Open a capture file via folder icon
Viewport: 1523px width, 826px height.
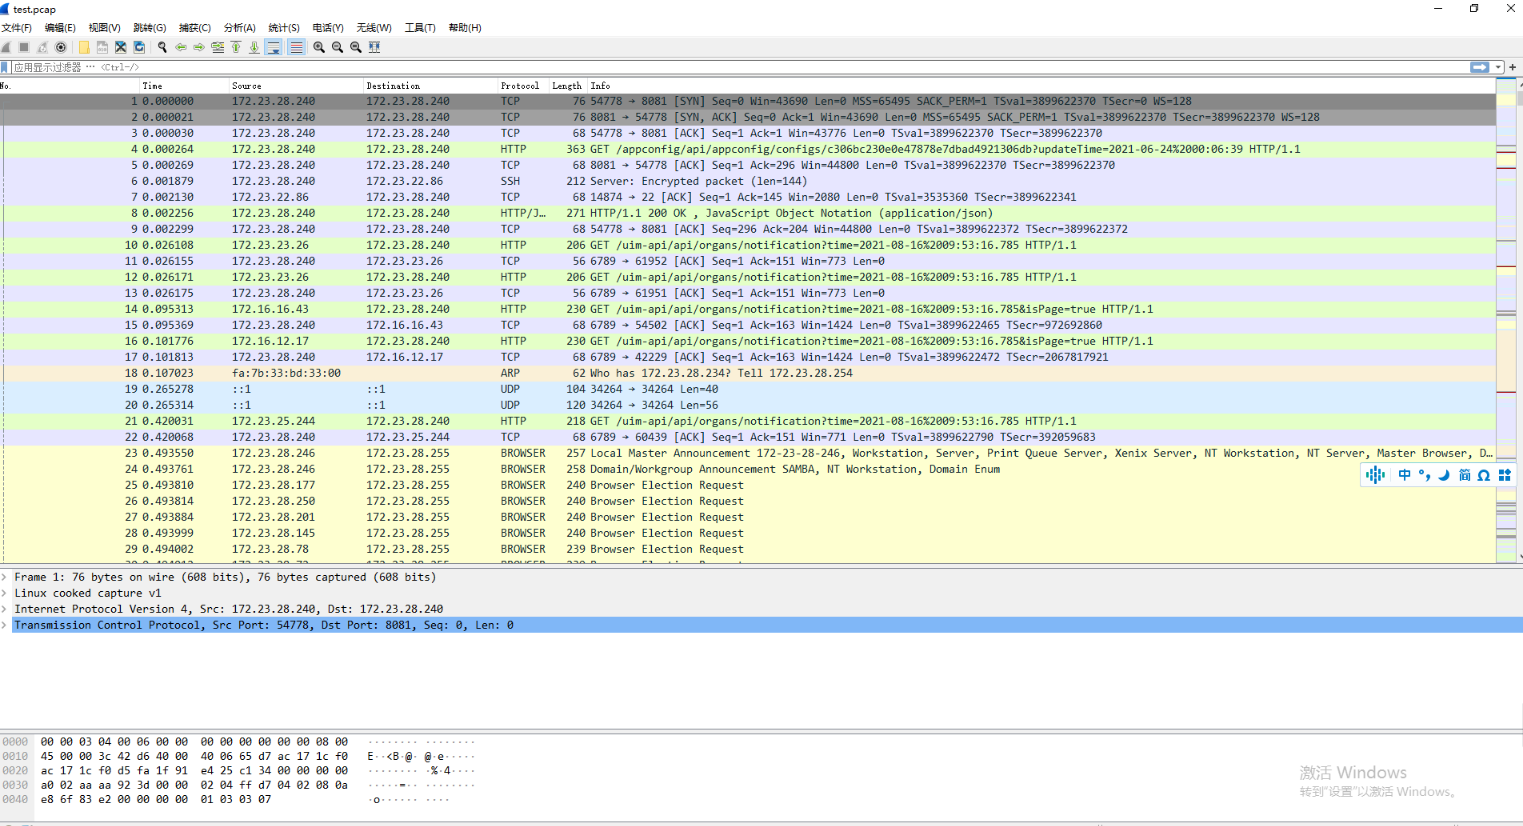pyautogui.click(x=84, y=47)
